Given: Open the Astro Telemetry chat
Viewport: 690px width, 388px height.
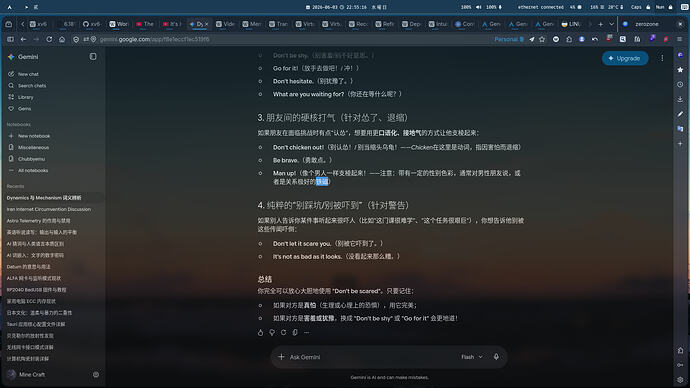Looking at the screenshot, I should tap(38, 221).
